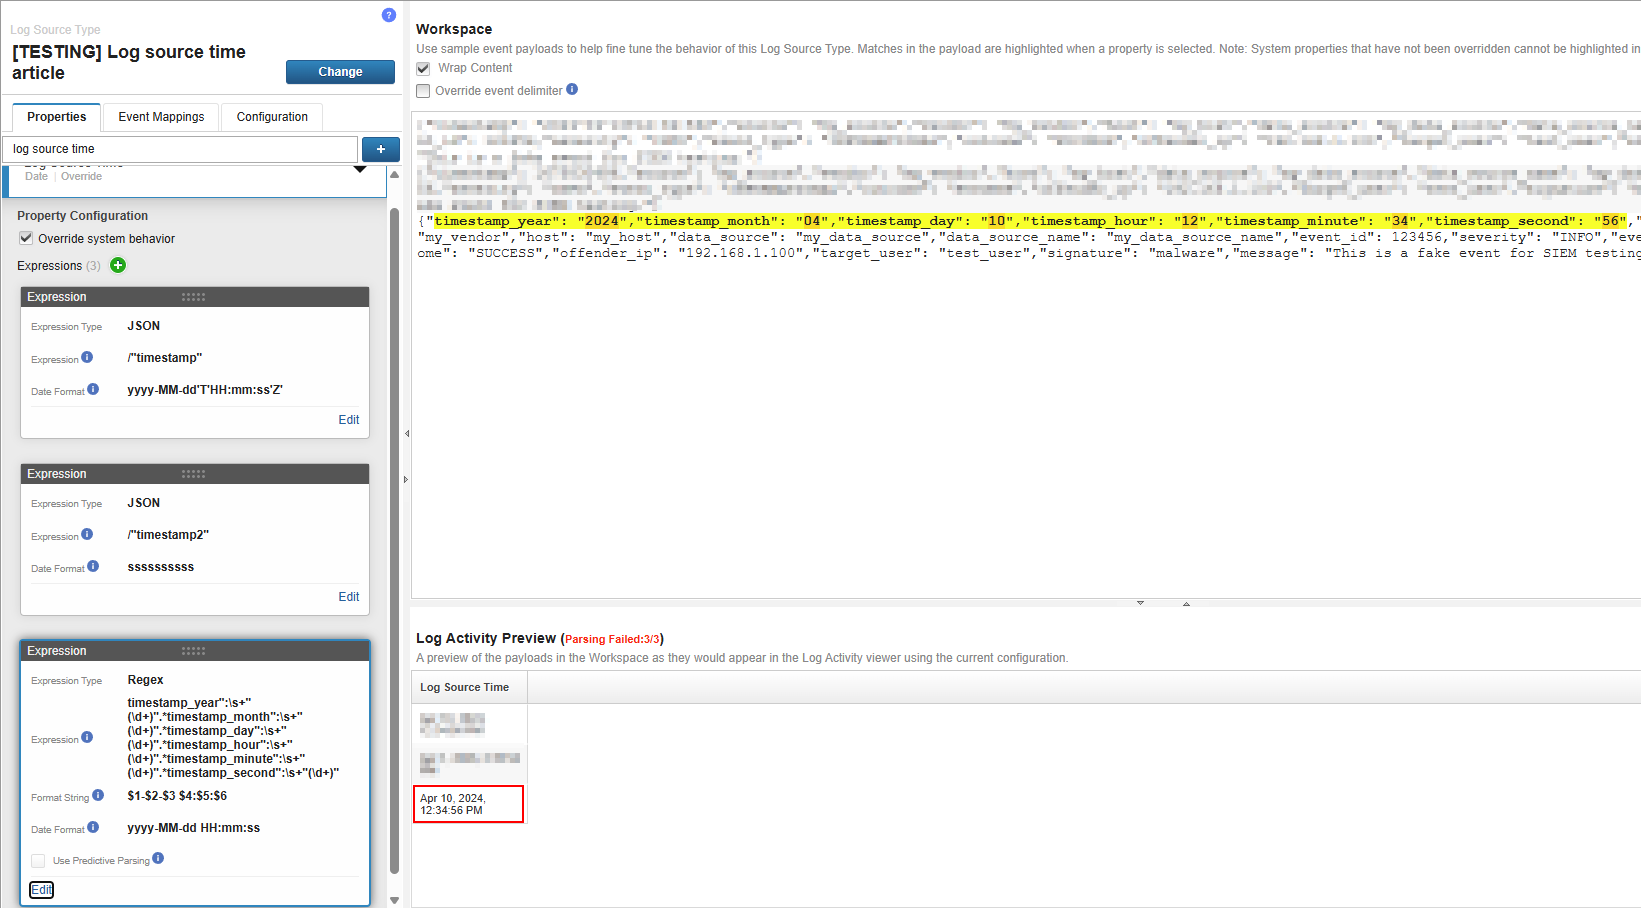Image resolution: width=1641 pixels, height=908 pixels.
Task: Add a new expression with the green plus
Action: coord(118,265)
